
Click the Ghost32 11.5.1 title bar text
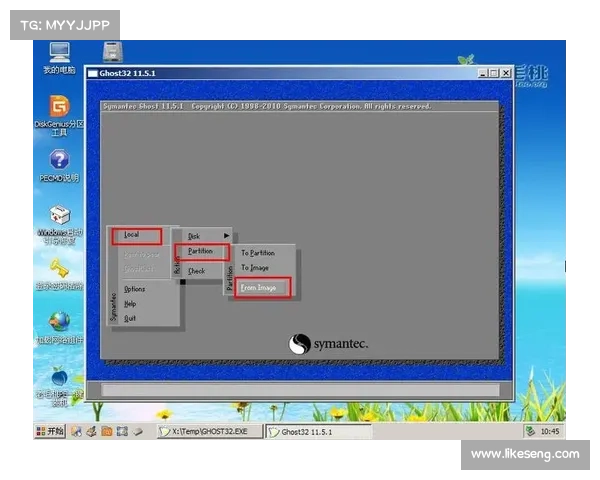(127, 73)
